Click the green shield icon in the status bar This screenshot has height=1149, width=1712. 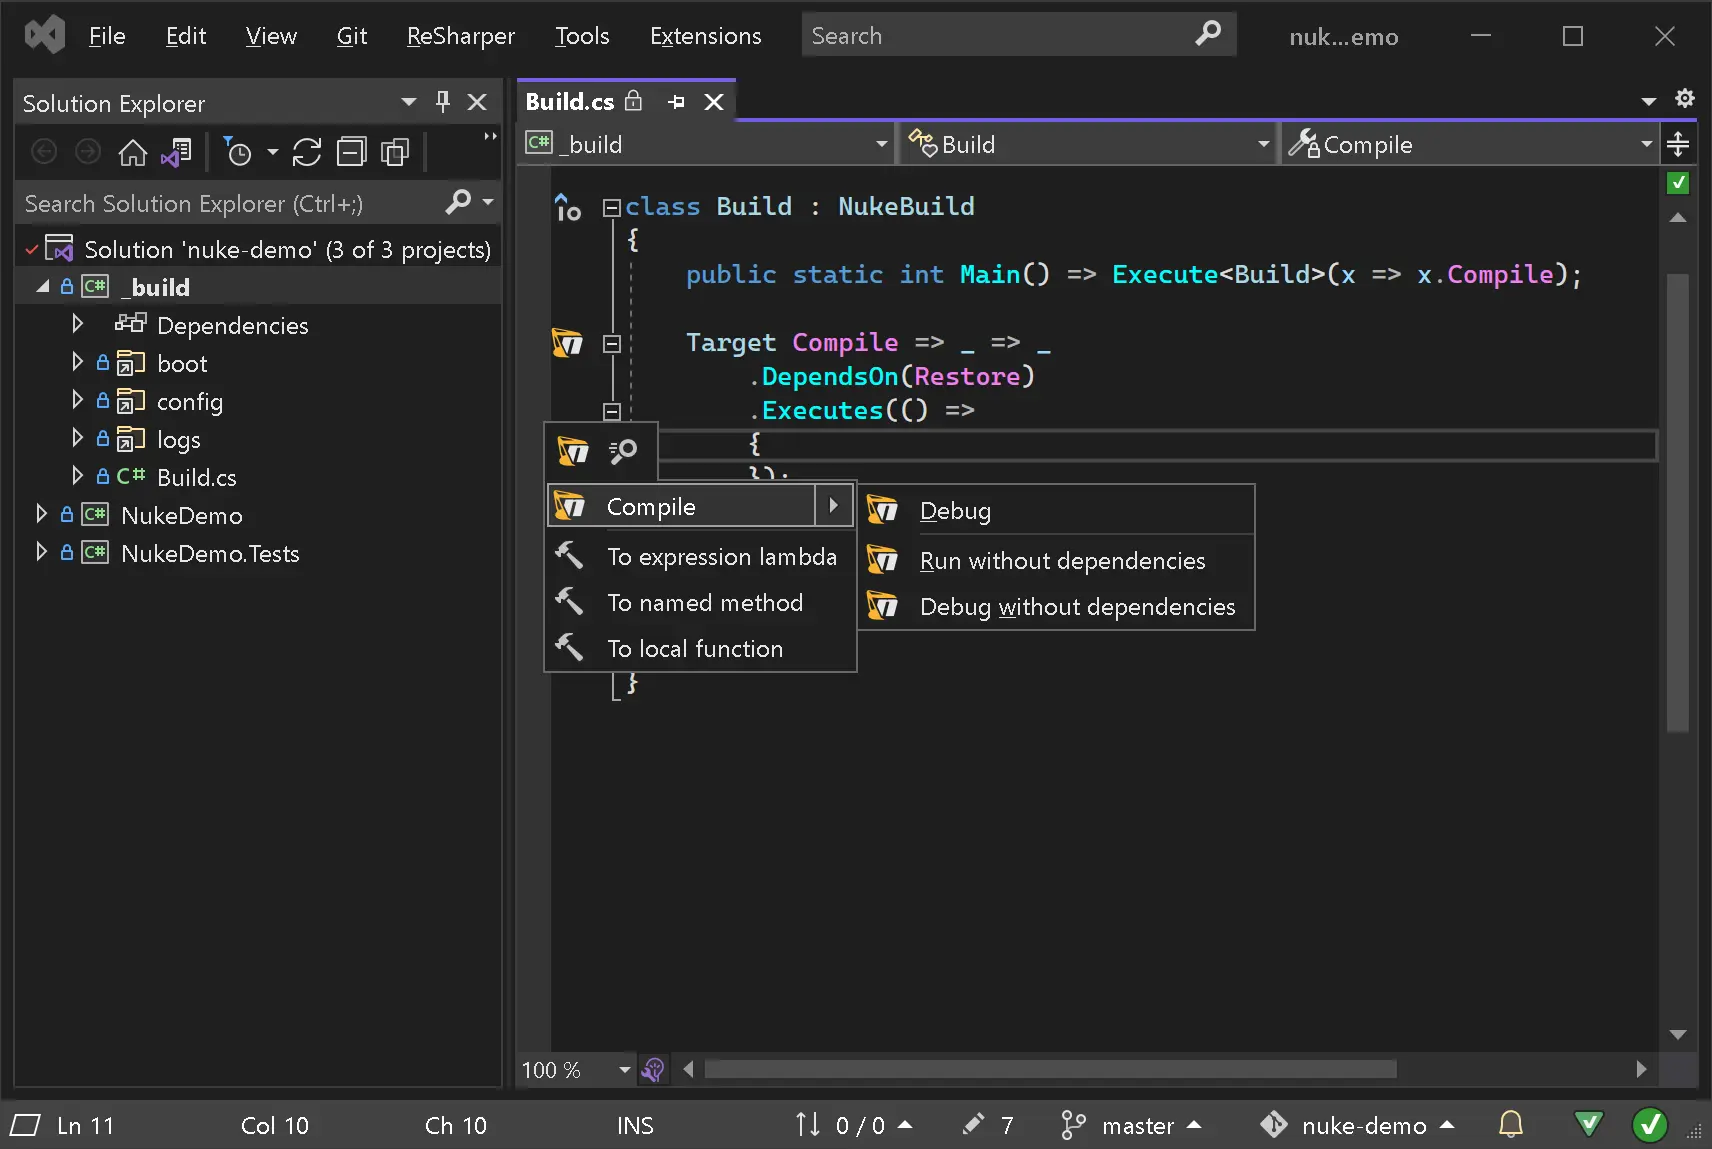(1588, 1125)
